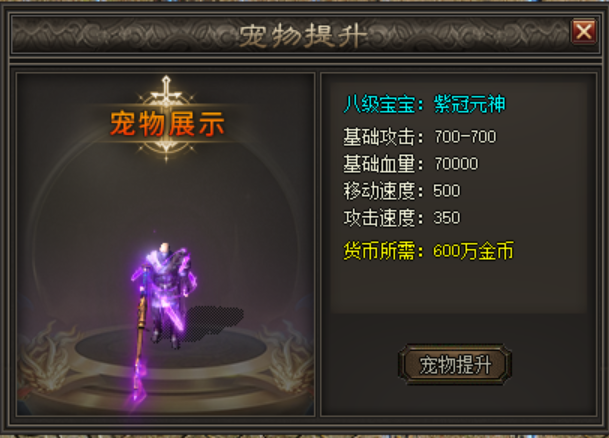Click the golden sword emblem above banner
609x438 pixels.
pos(166,92)
